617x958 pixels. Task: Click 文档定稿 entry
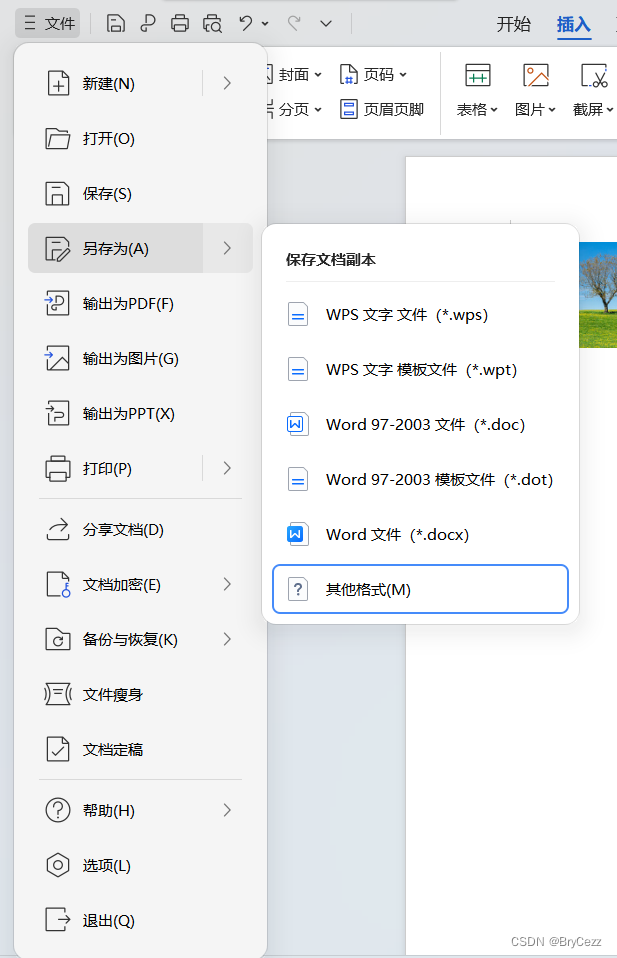(x=141, y=750)
